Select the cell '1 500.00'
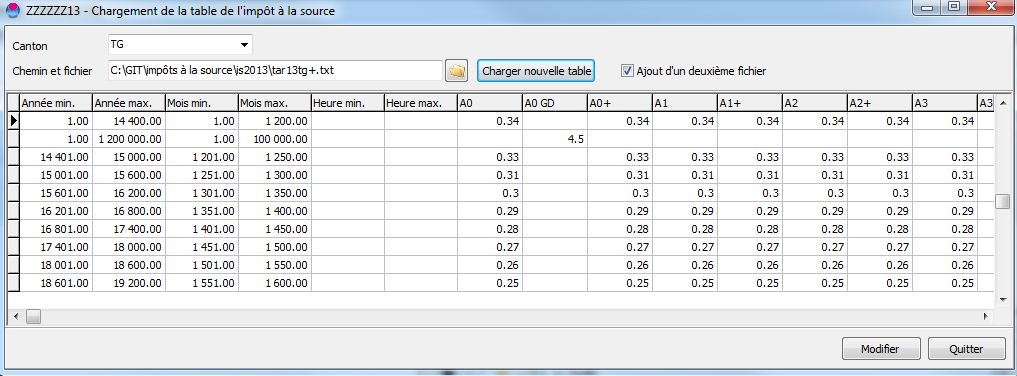This screenshot has width=1017, height=376. point(275,247)
